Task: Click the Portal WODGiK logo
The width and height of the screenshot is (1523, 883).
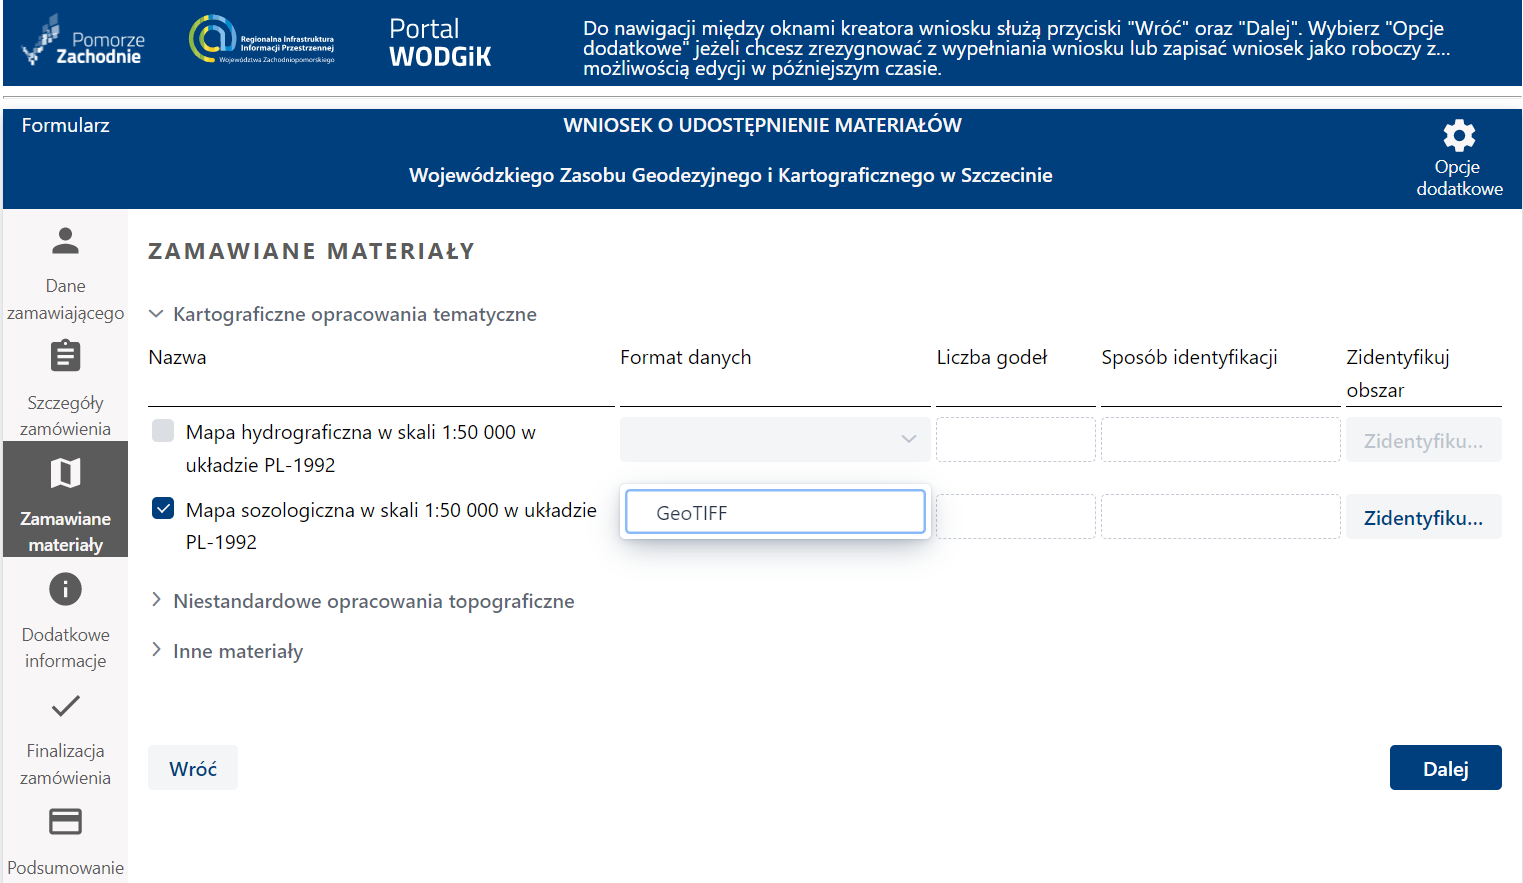Action: [440, 43]
